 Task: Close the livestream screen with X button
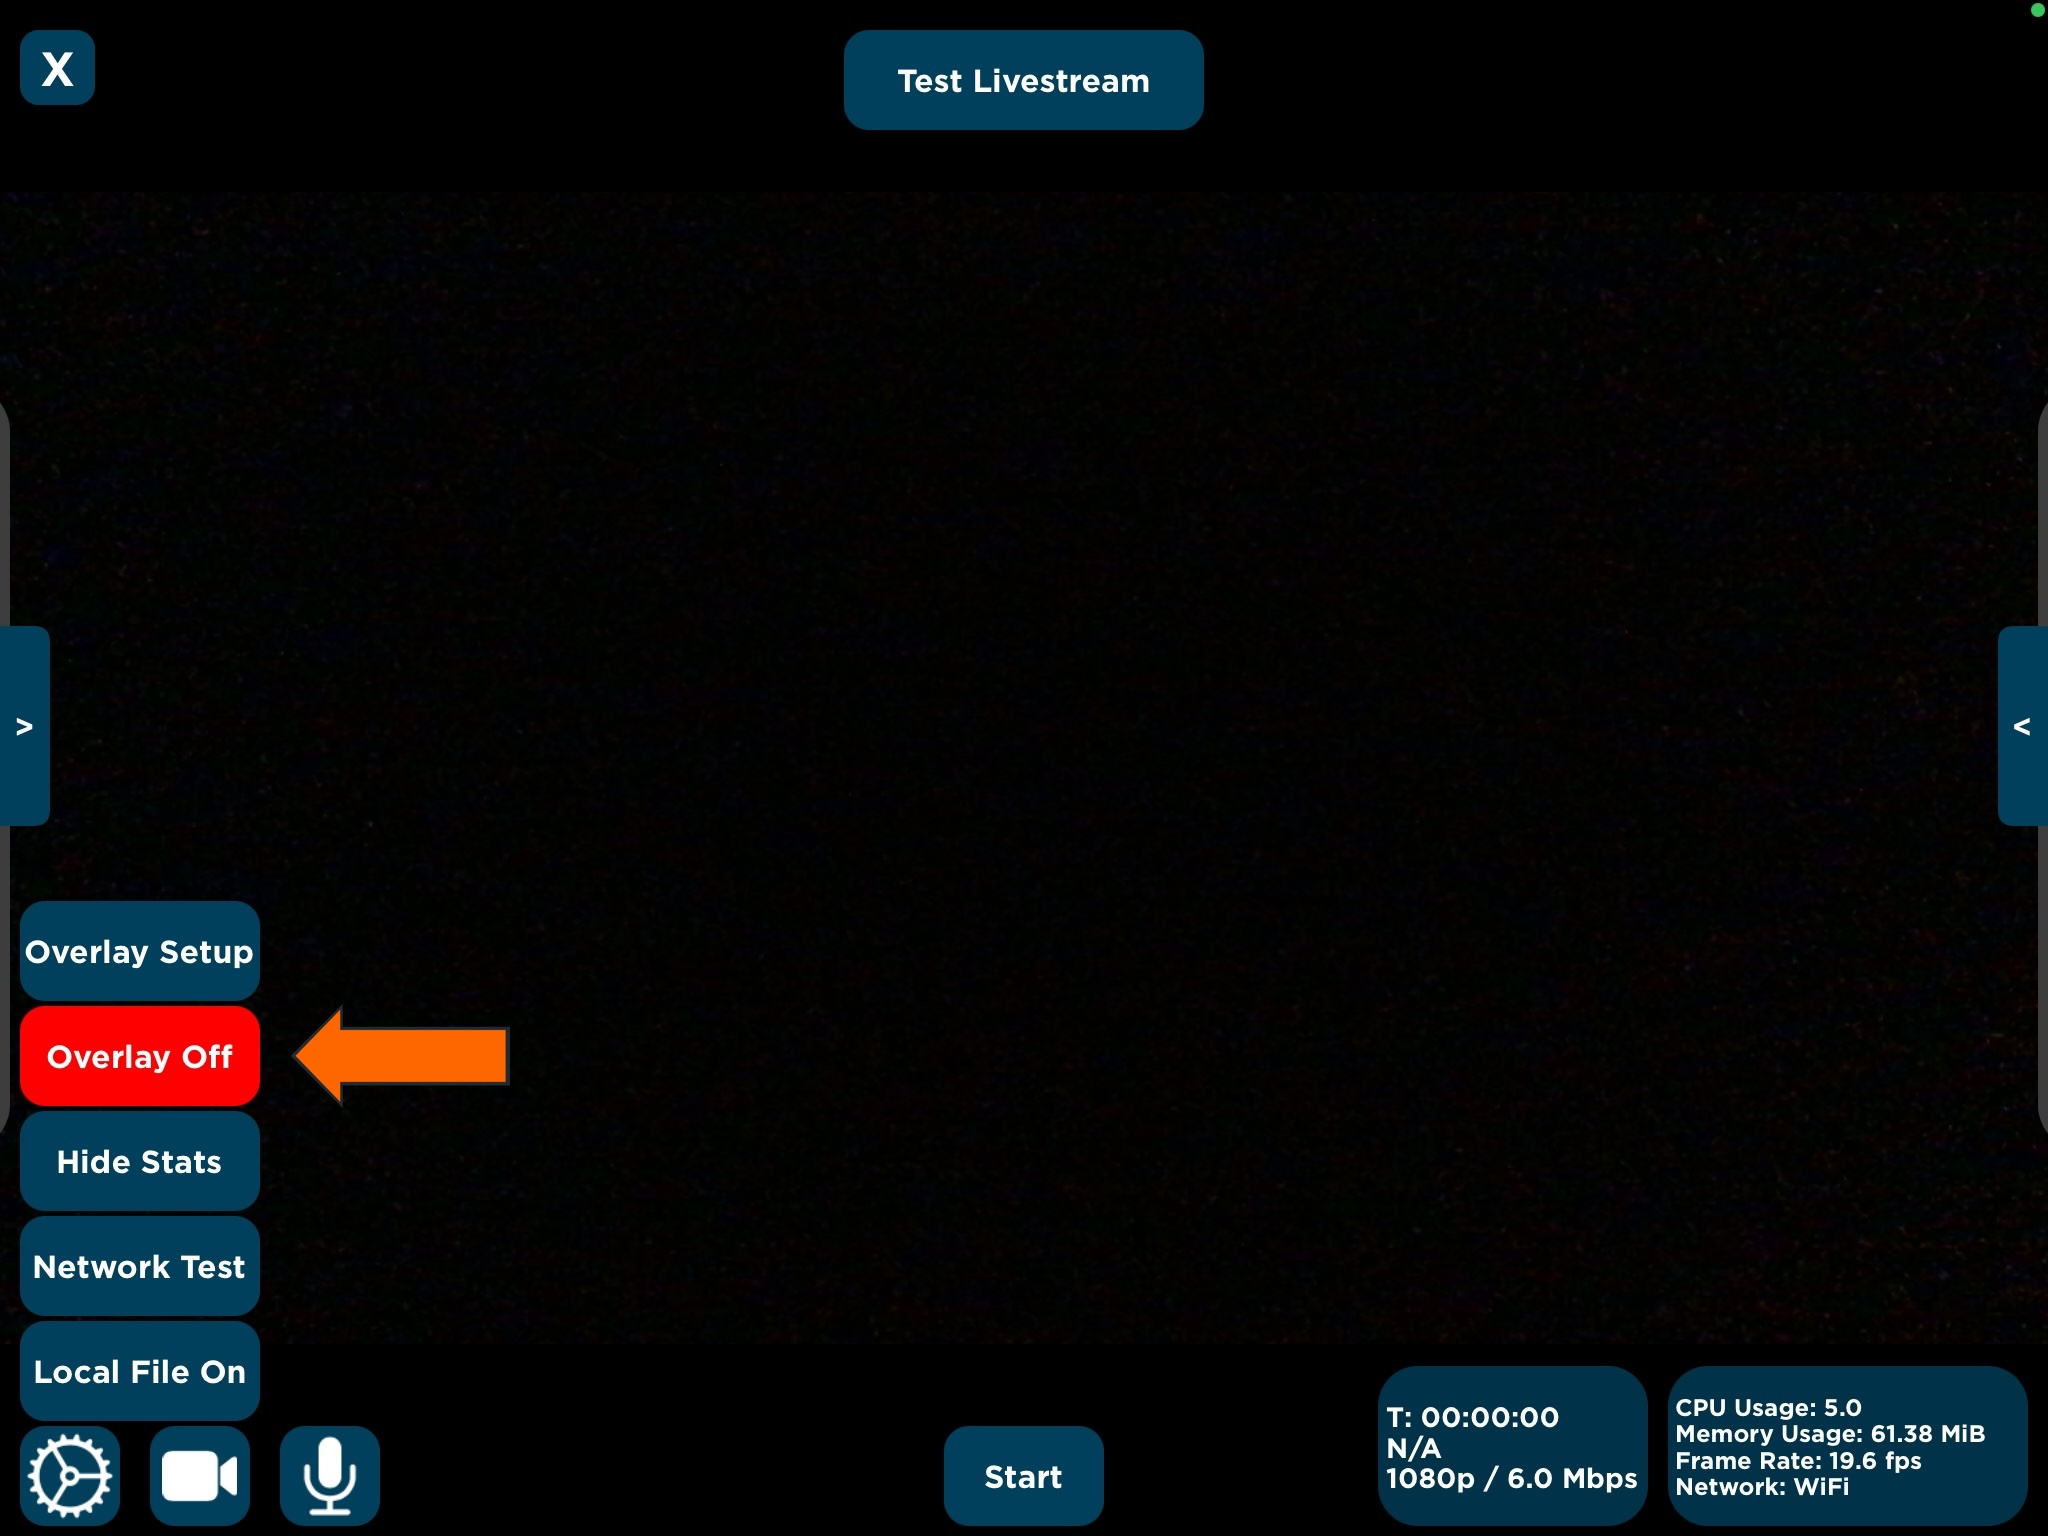(x=57, y=68)
